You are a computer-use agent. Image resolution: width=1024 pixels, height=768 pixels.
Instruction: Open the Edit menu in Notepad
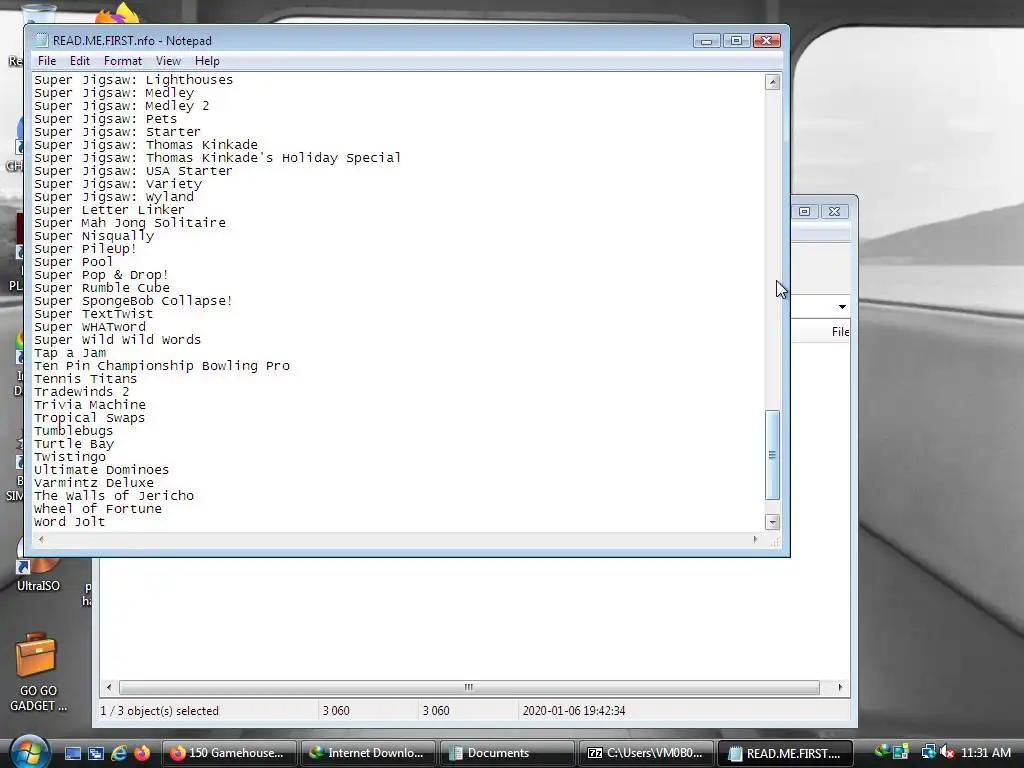(80, 61)
